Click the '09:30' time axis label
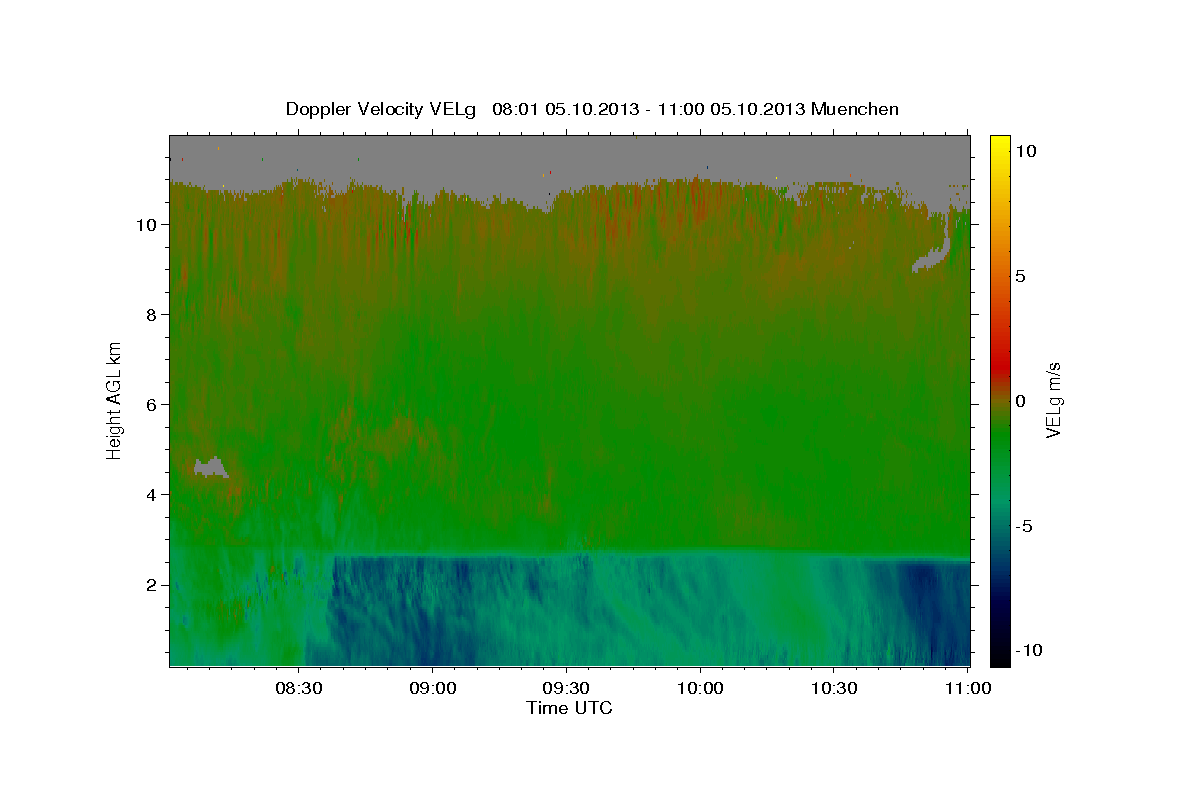The image size is (1200, 800). pos(566,688)
